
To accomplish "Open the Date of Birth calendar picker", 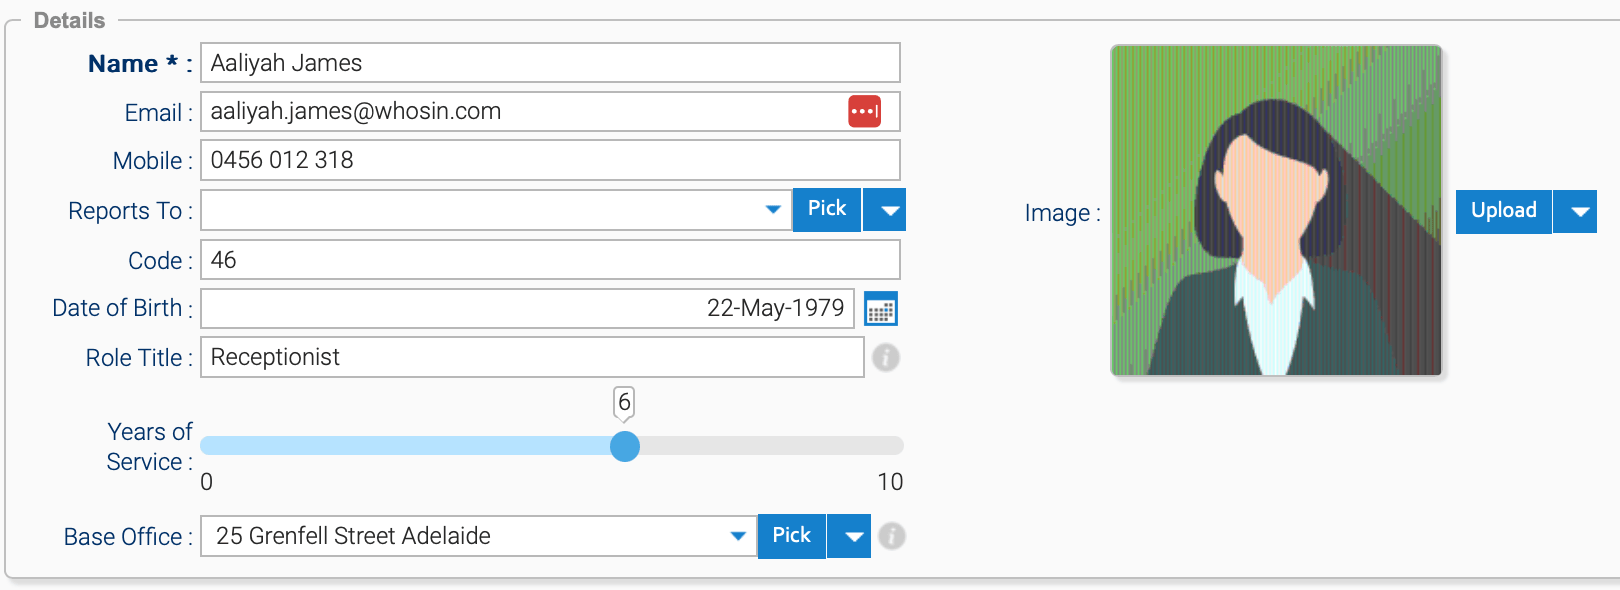I will coord(880,309).
